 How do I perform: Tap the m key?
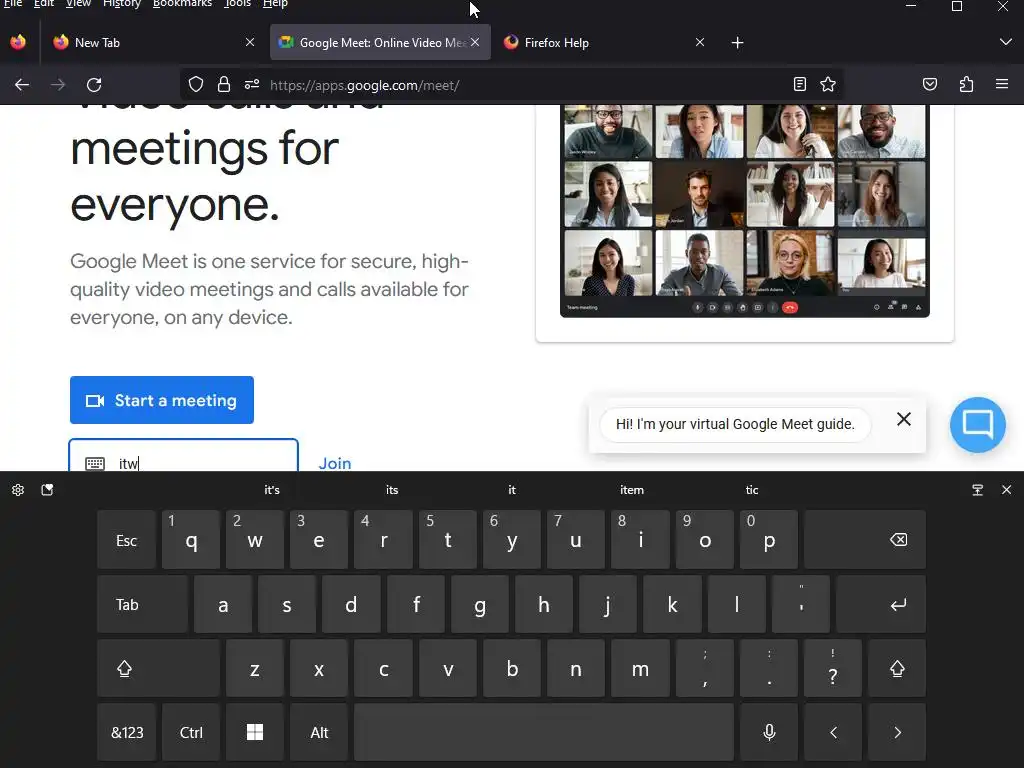640,669
